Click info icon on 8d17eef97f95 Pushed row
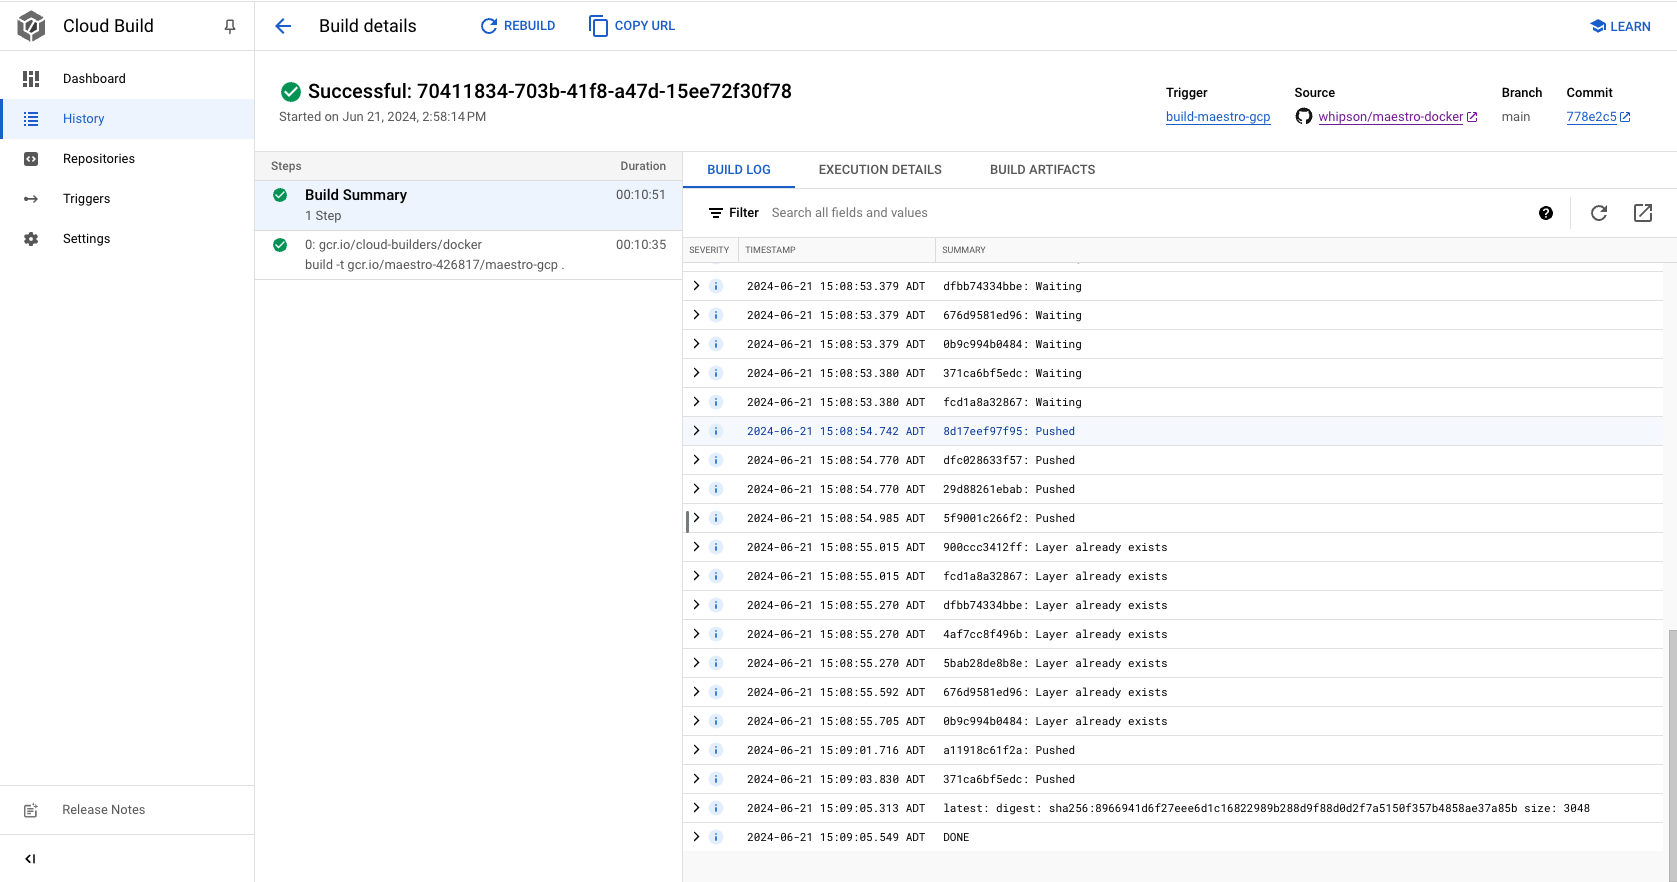Viewport: 1677px width, 882px height. 716,431
